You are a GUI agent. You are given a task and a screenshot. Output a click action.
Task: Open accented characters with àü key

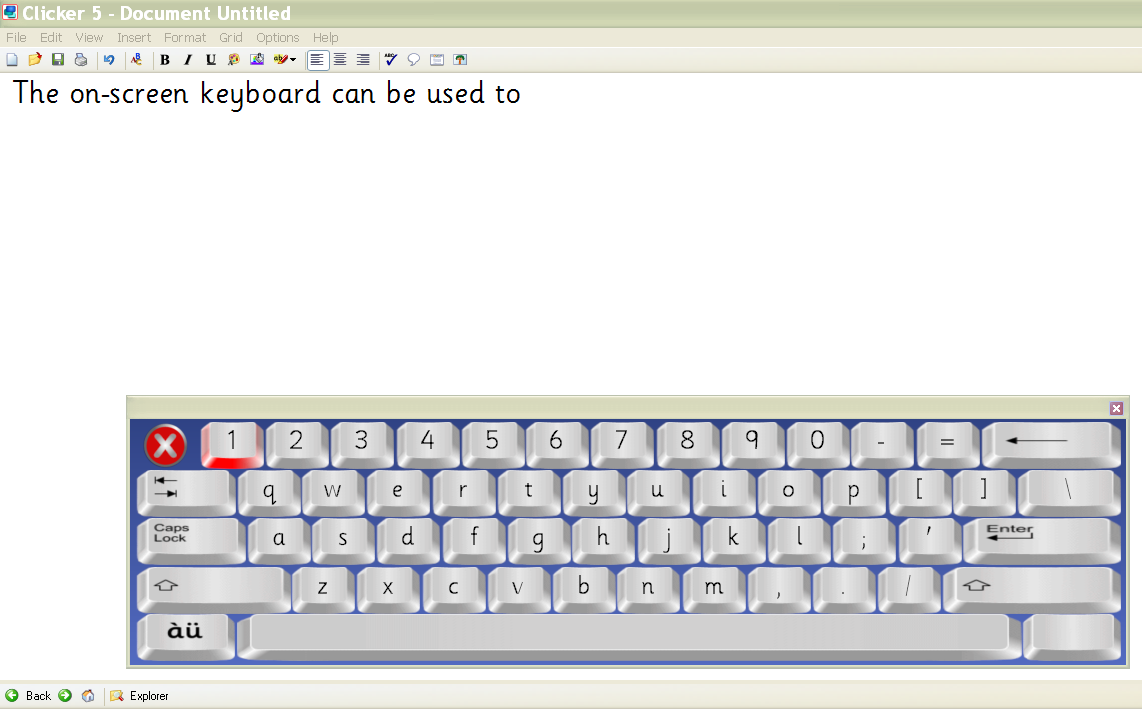tap(185, 637)
